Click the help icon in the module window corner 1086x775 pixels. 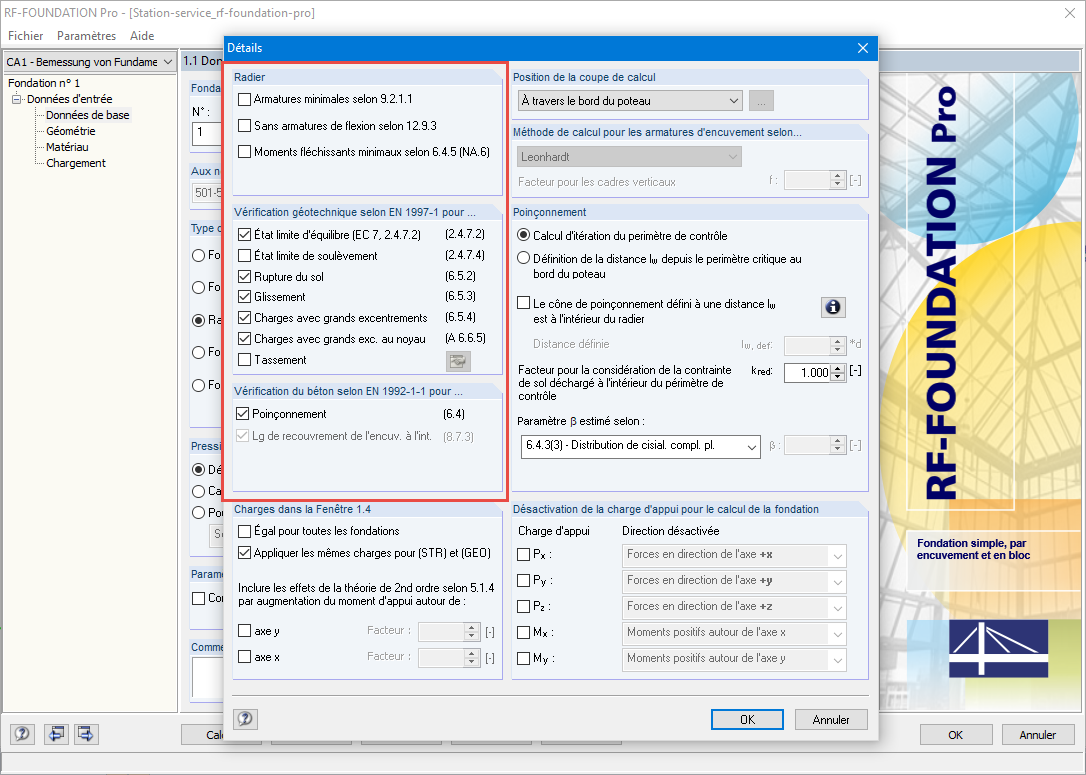[21, 734]
